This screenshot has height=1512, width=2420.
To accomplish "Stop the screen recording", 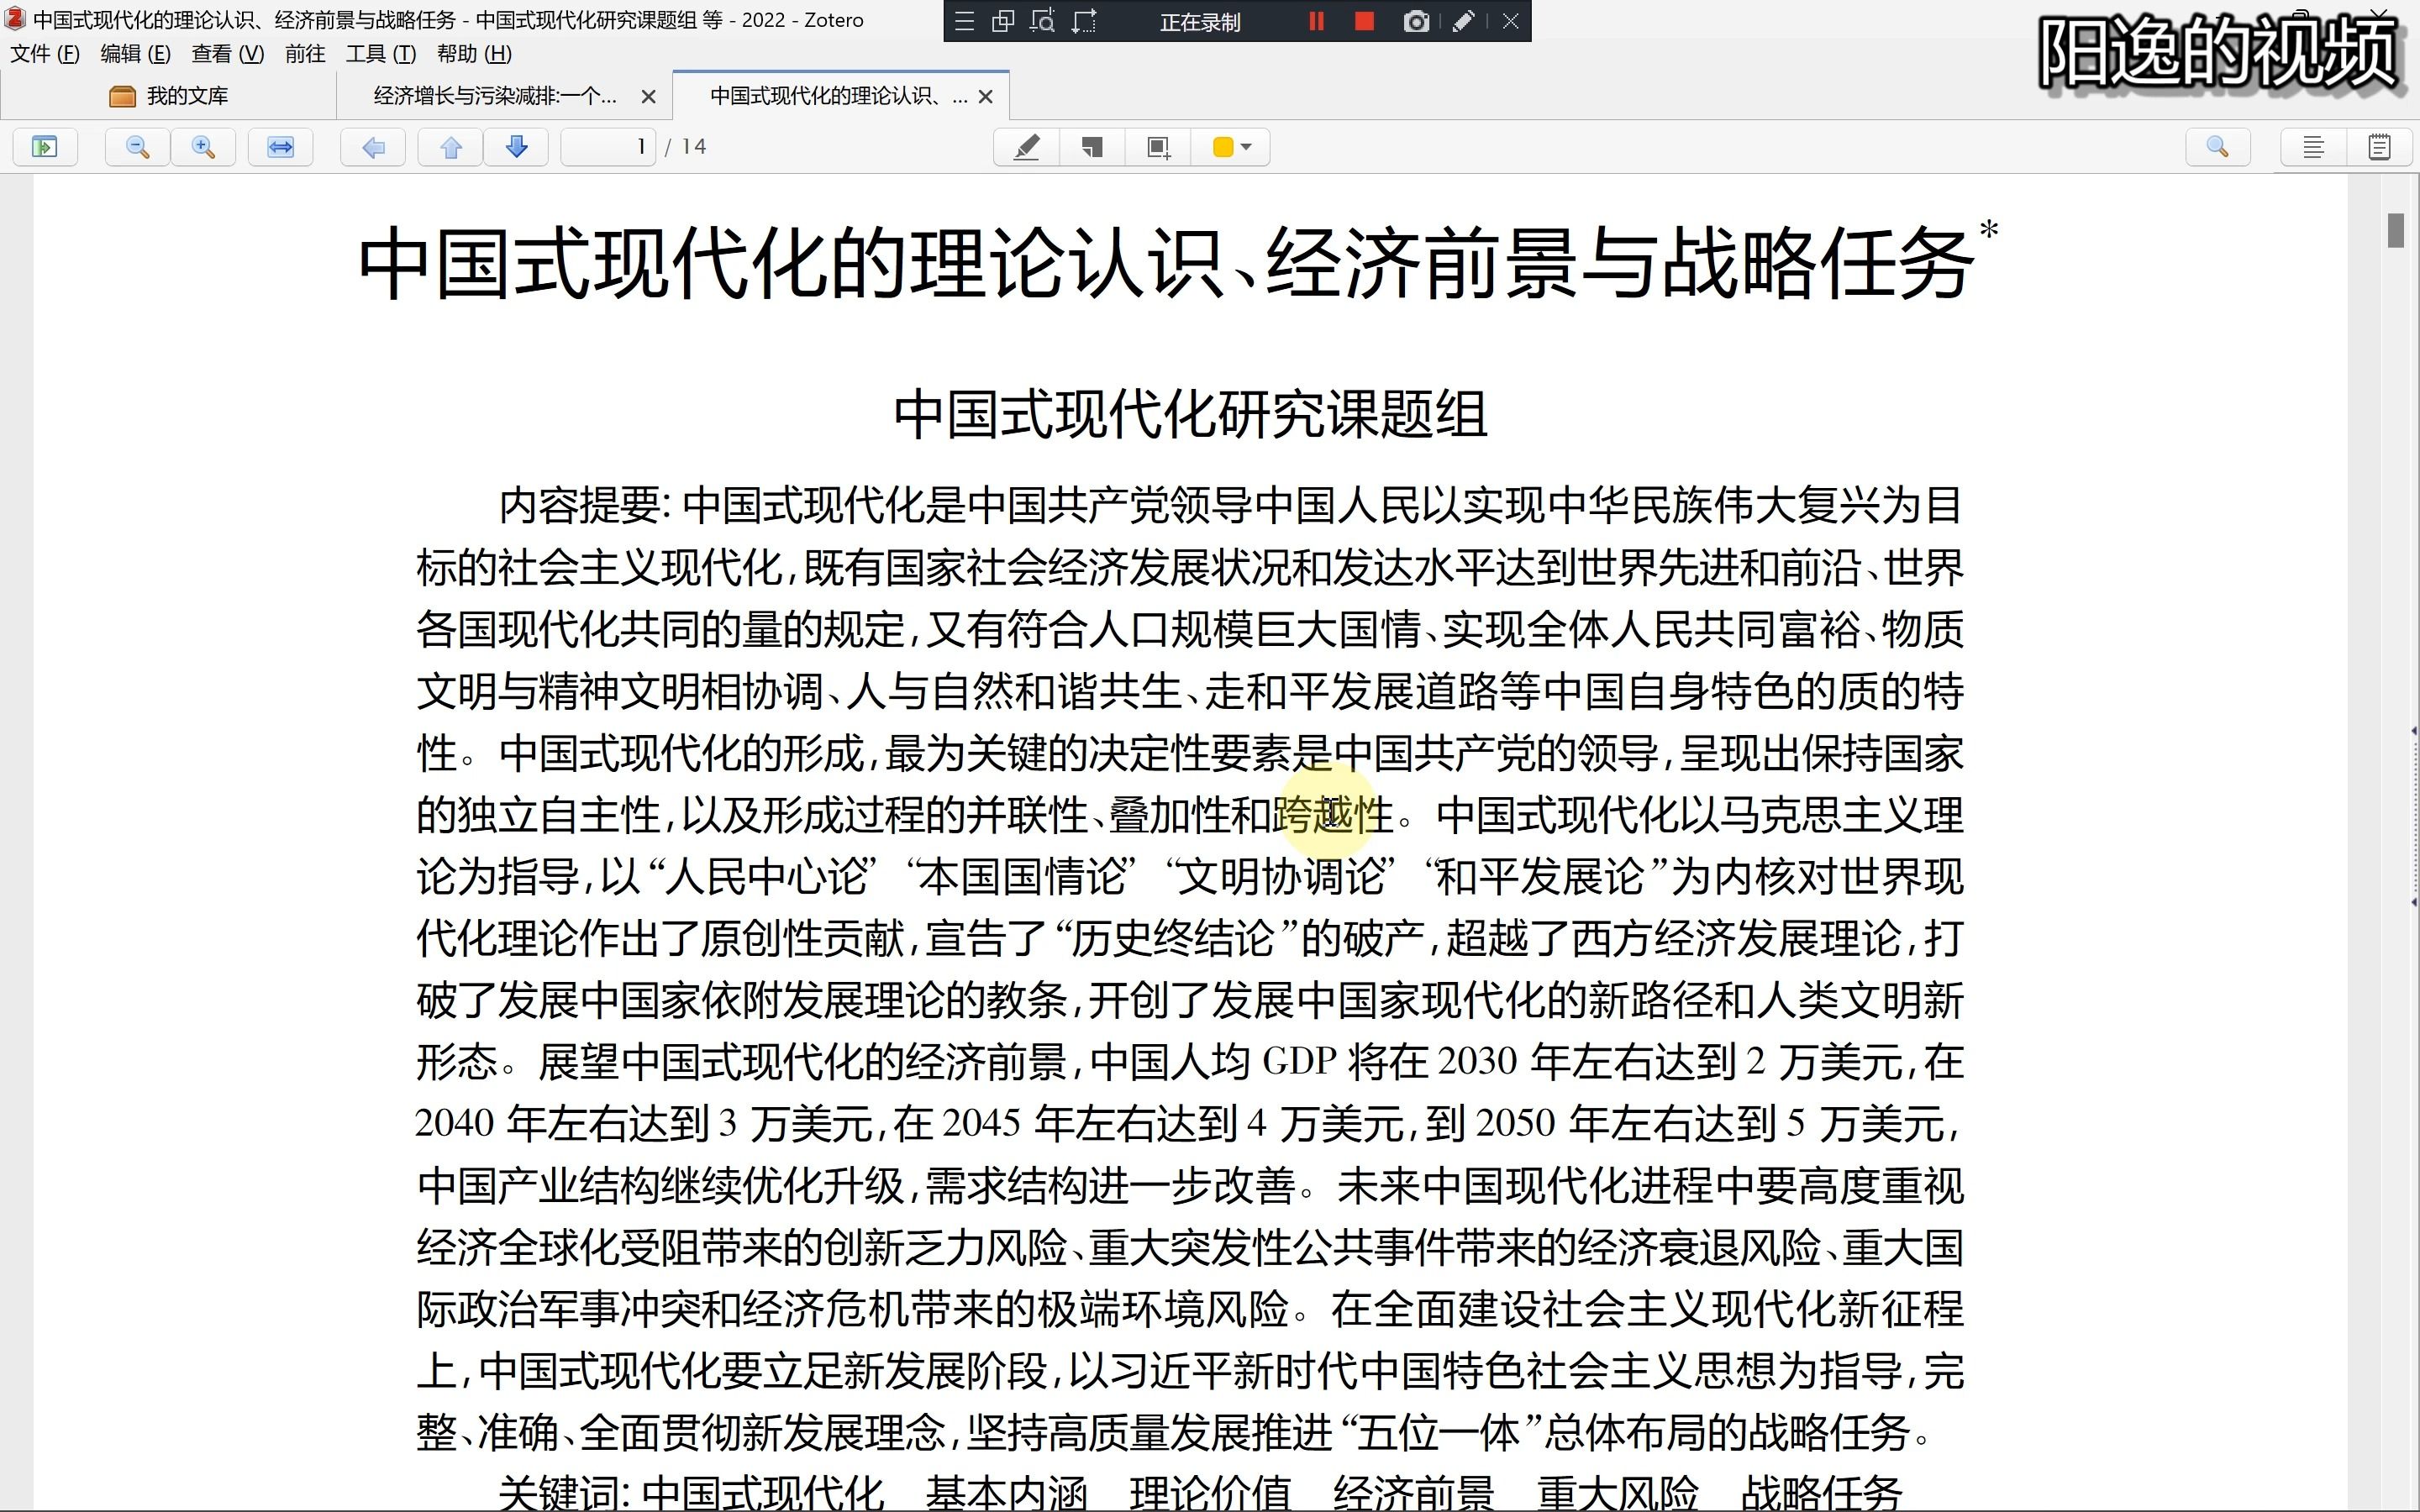I will tap(1363, 21).
